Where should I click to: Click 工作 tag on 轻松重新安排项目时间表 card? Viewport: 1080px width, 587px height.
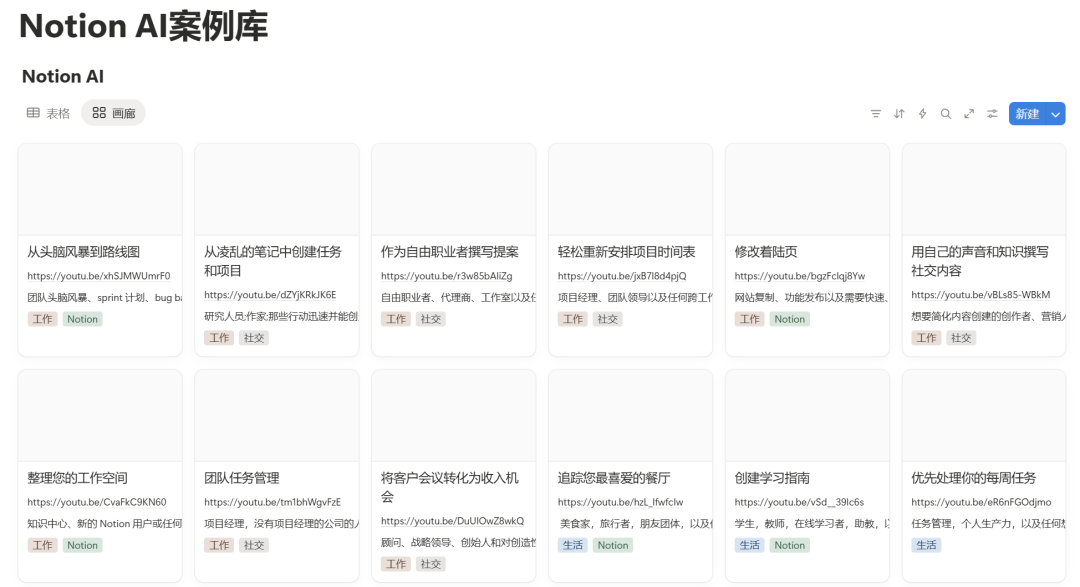pyautogui.click(x=573, y=319)
